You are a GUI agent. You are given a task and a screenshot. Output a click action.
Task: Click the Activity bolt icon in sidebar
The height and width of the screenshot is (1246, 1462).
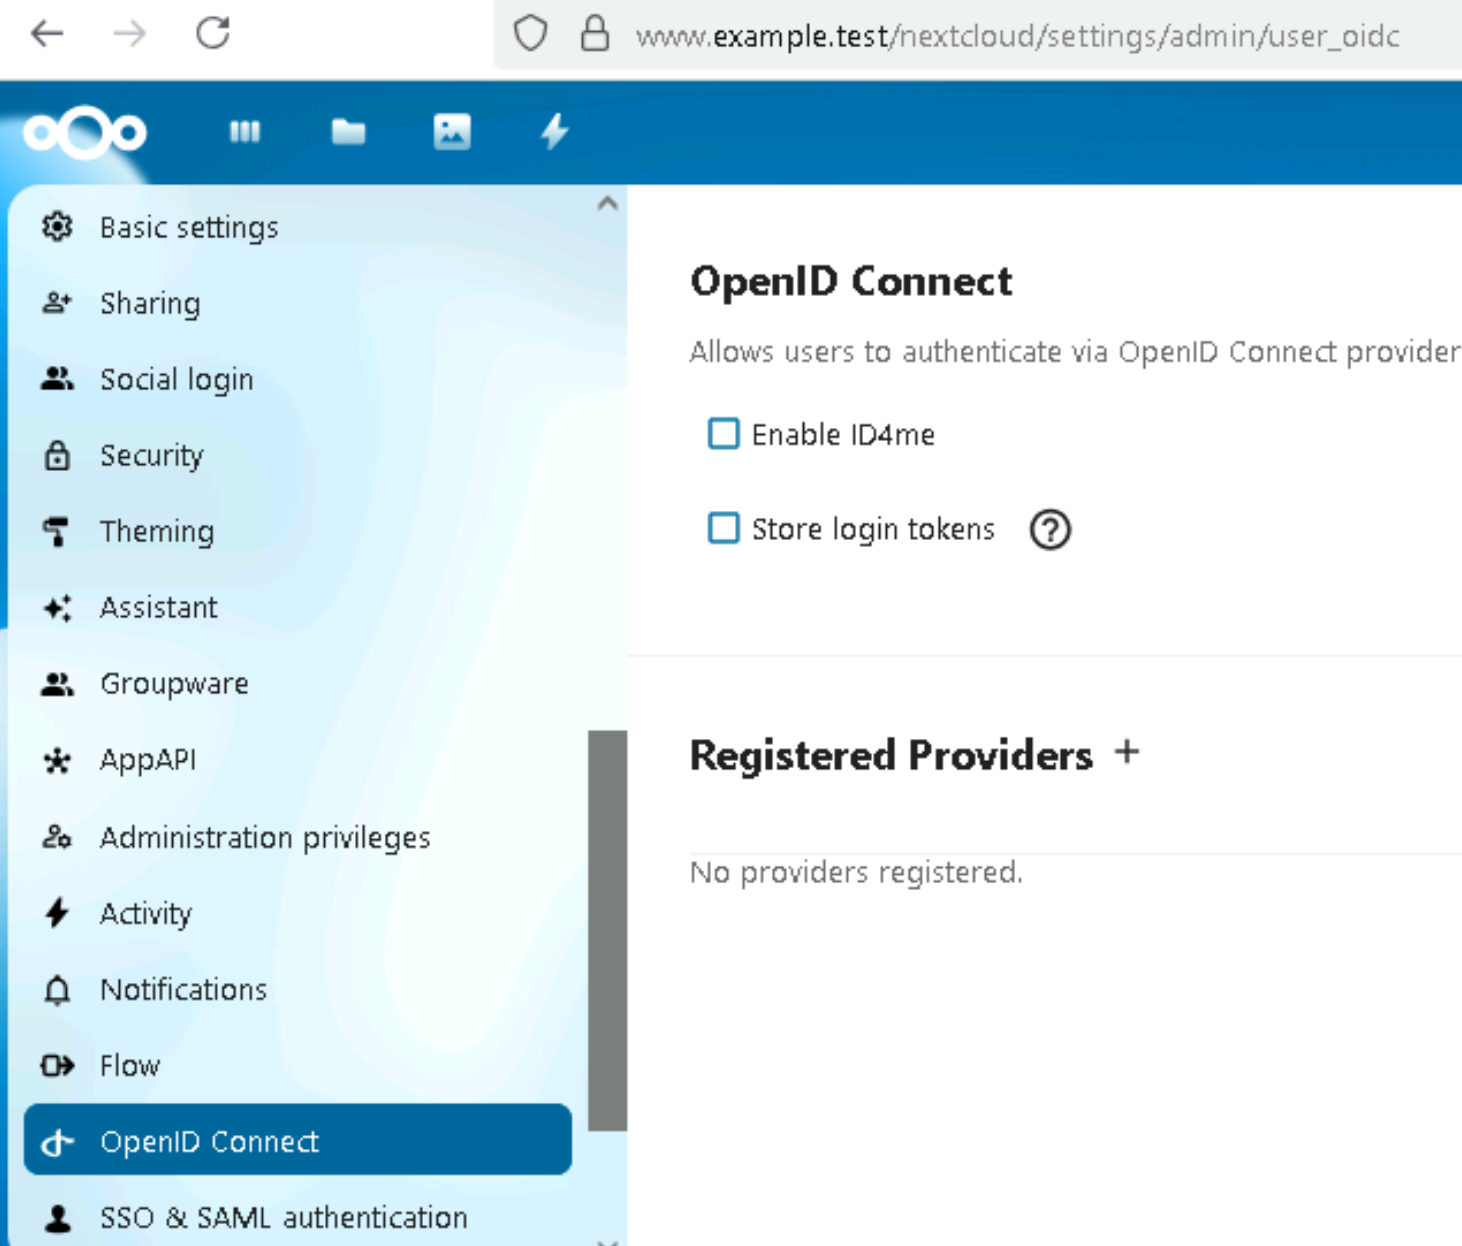tap(57, 913)
